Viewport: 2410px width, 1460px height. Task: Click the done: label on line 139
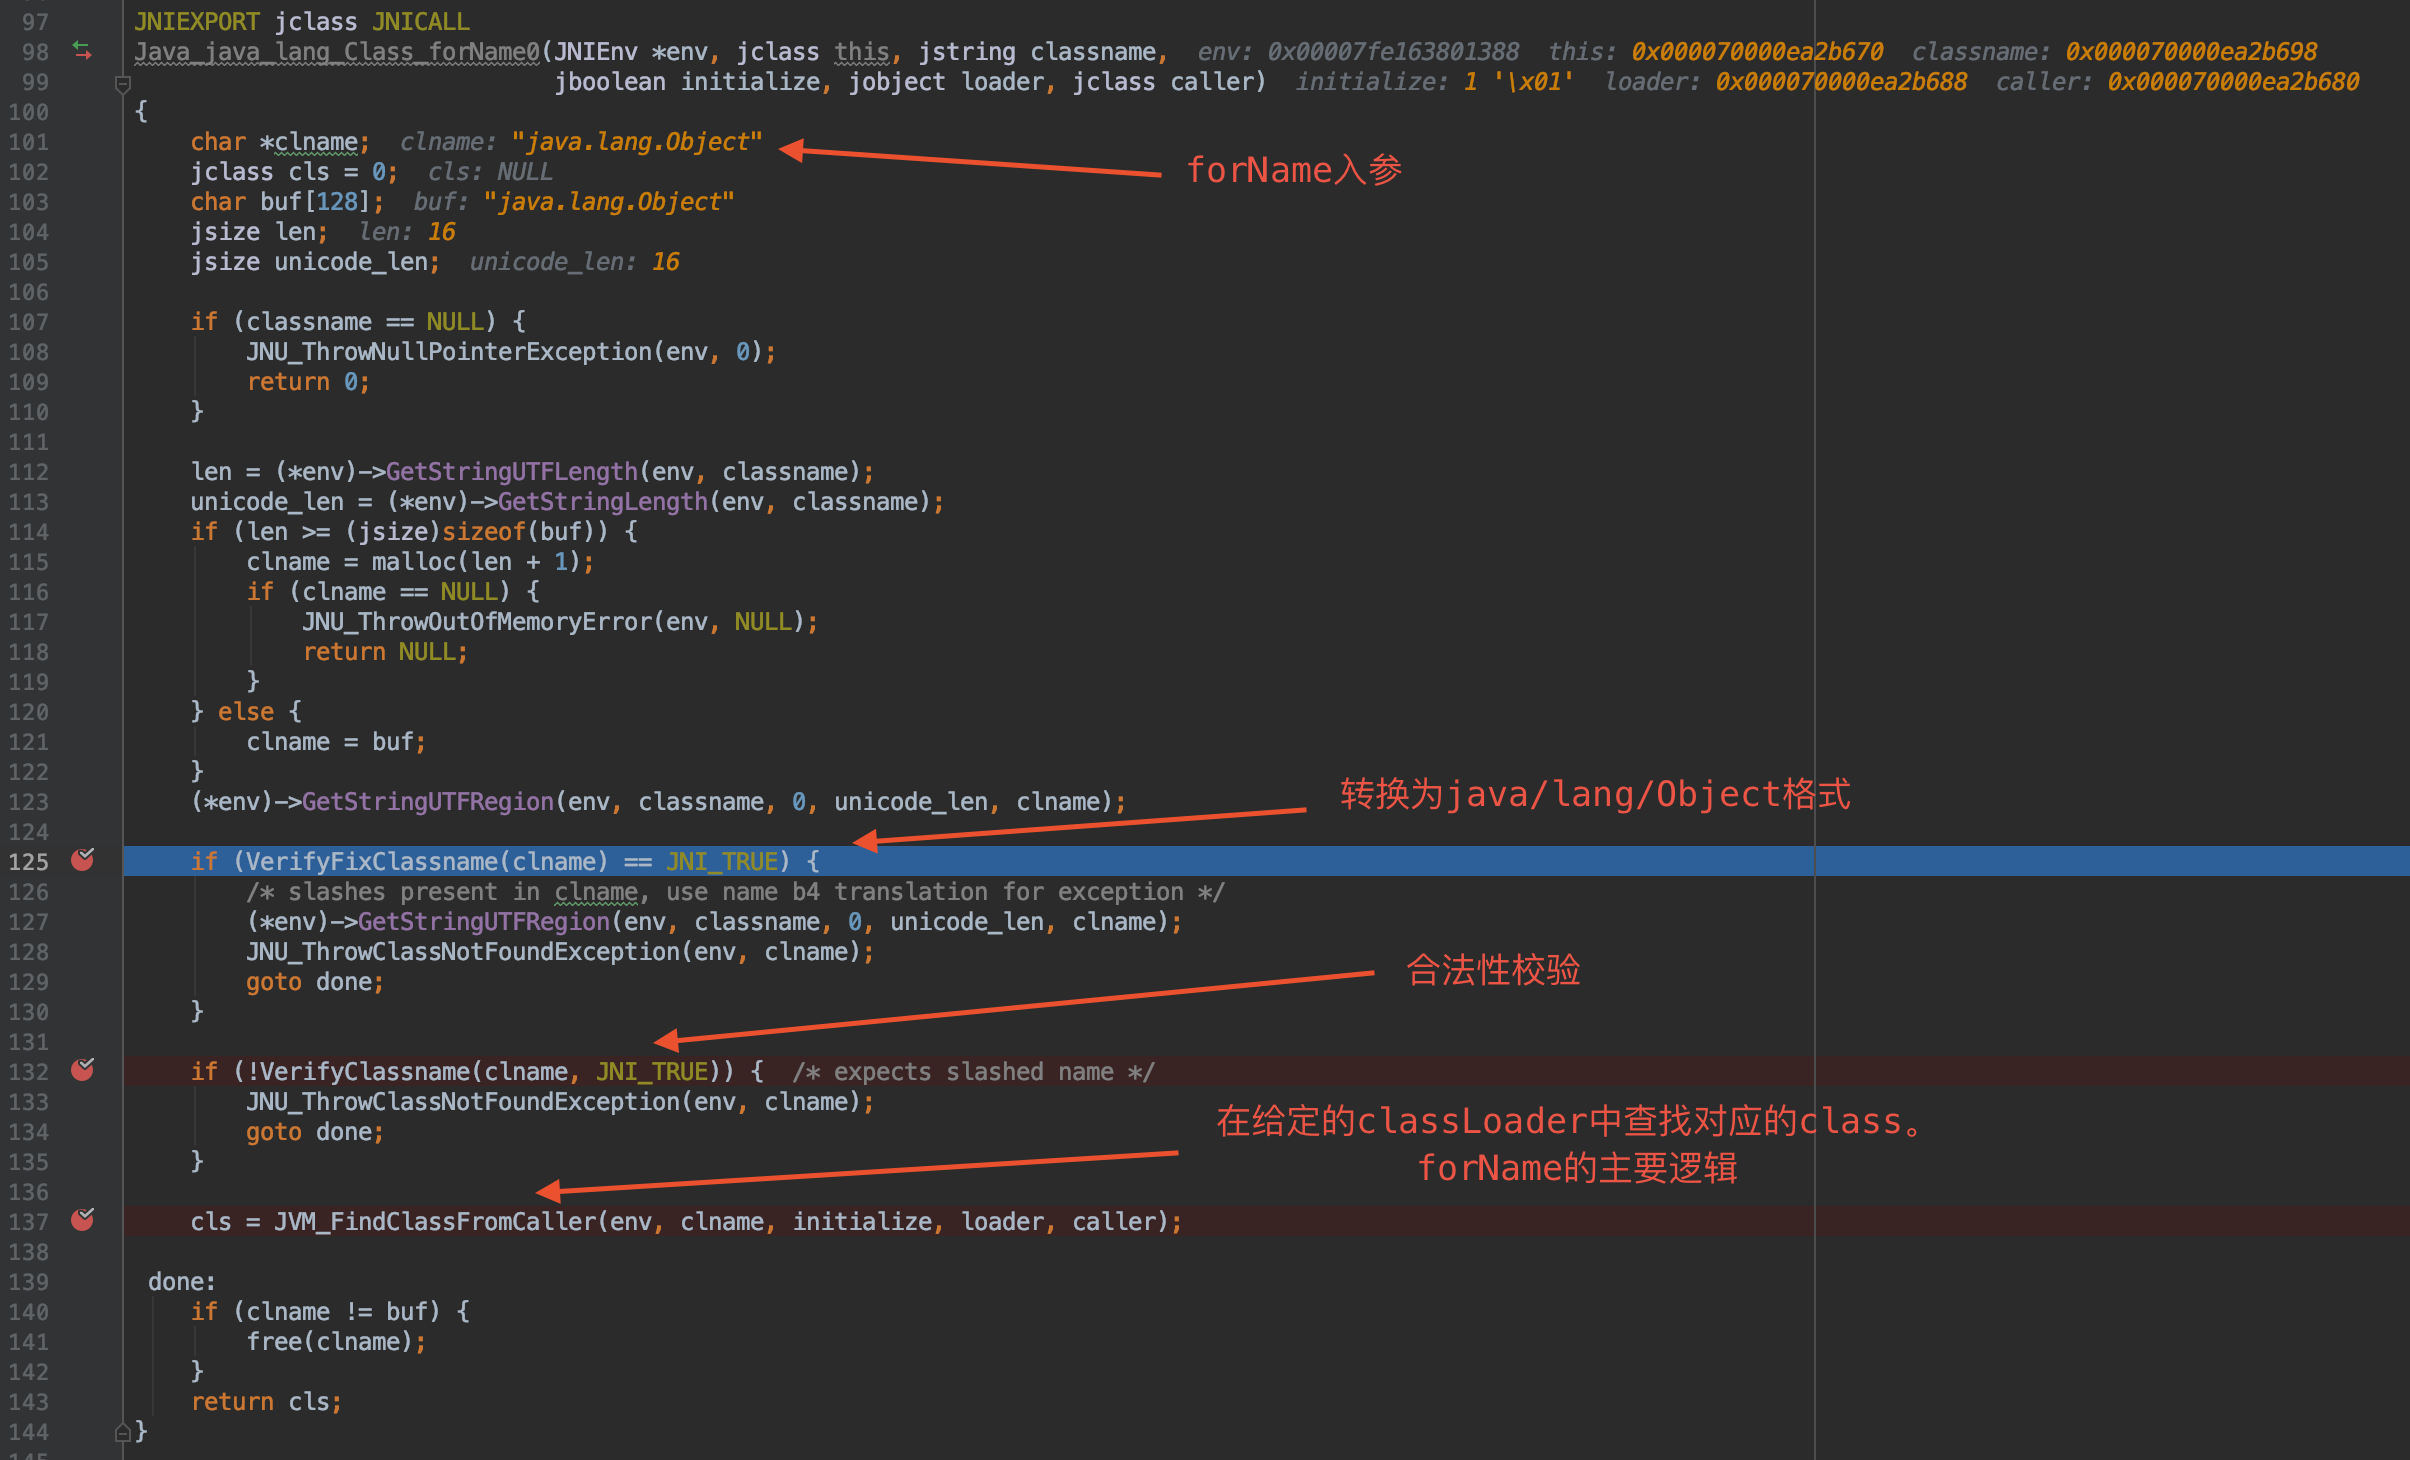point(181,1282)
